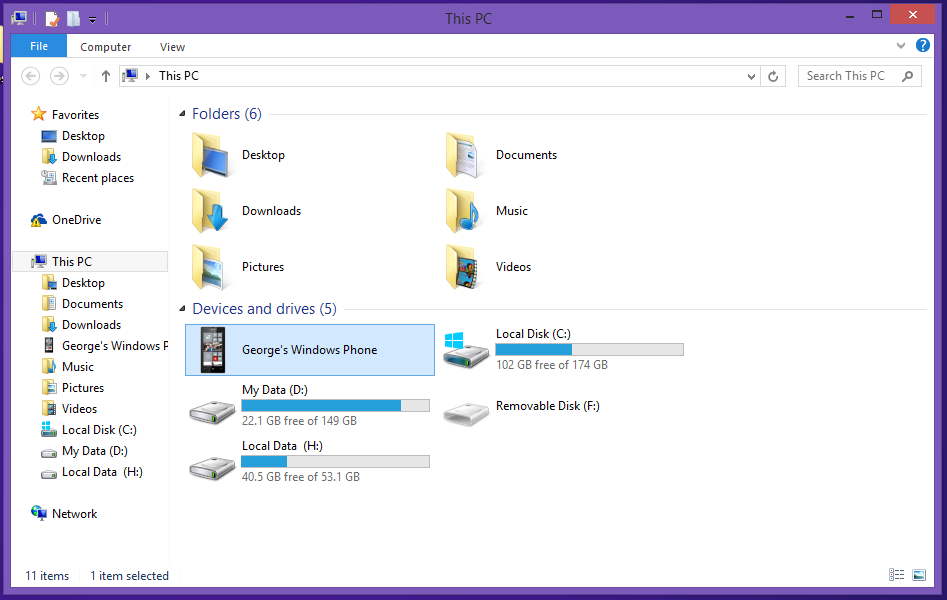Click '102 GB free of 174 GB' text
The image size is (947, 600).
[552, 365]
